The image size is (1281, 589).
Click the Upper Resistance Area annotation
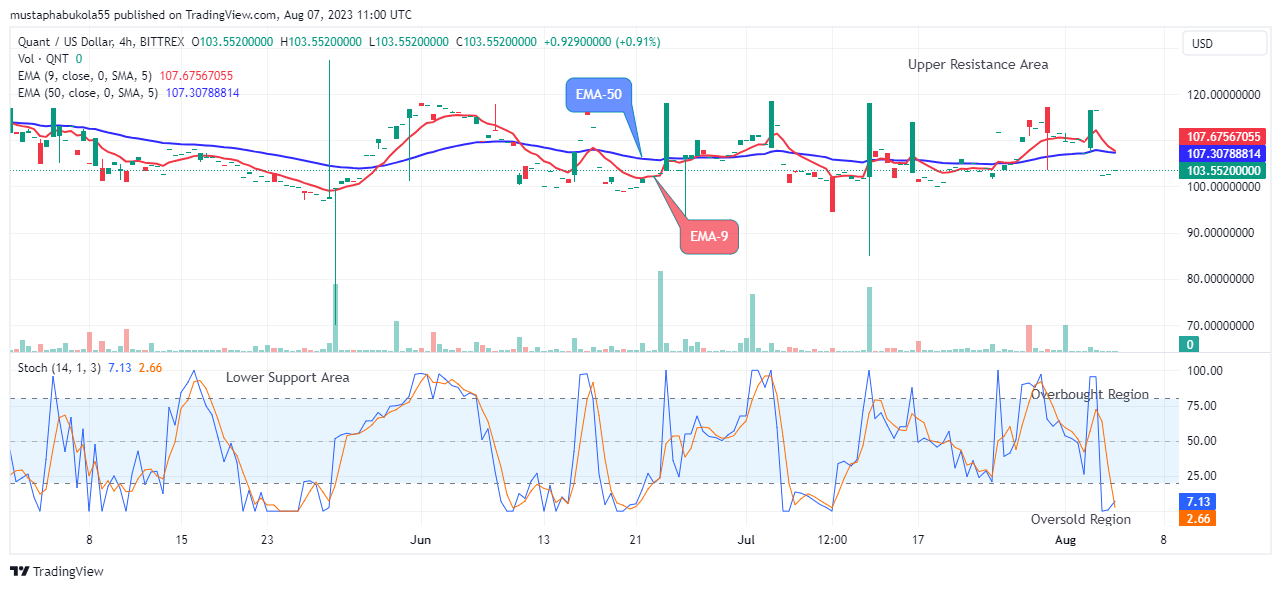tap(978, 64)
